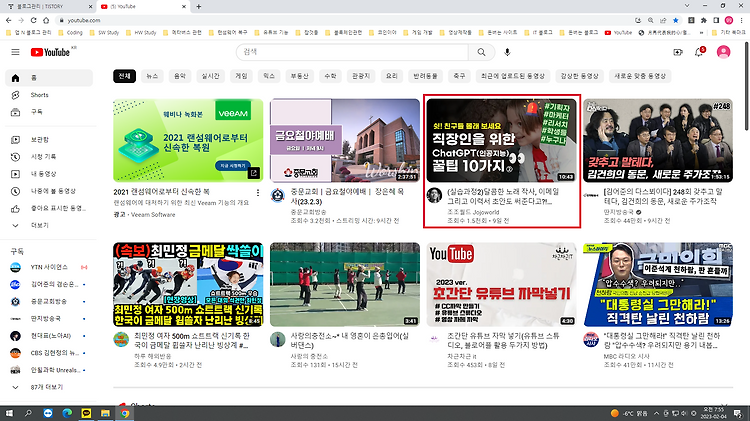The height and width of the screenshot is (421, 750).
Task: Open the YTN 사이언스 subscription channel
Action: [x=49, y=267]
